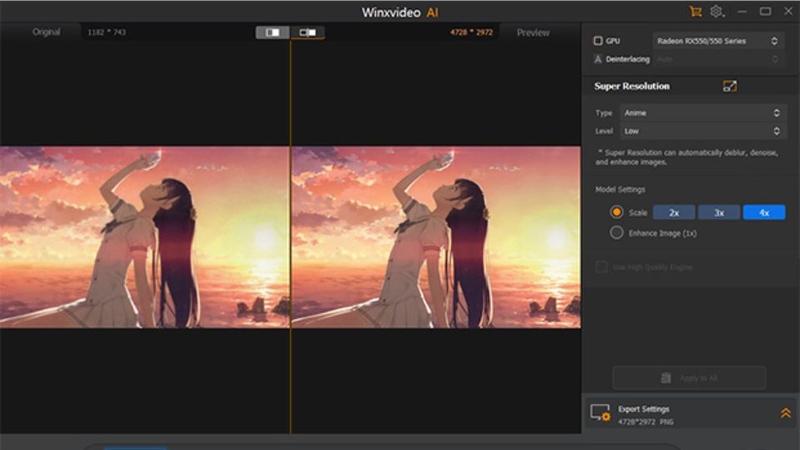The image size is (800, 450).
Task: Click the Deinterlacing icon
Action: 597,59
